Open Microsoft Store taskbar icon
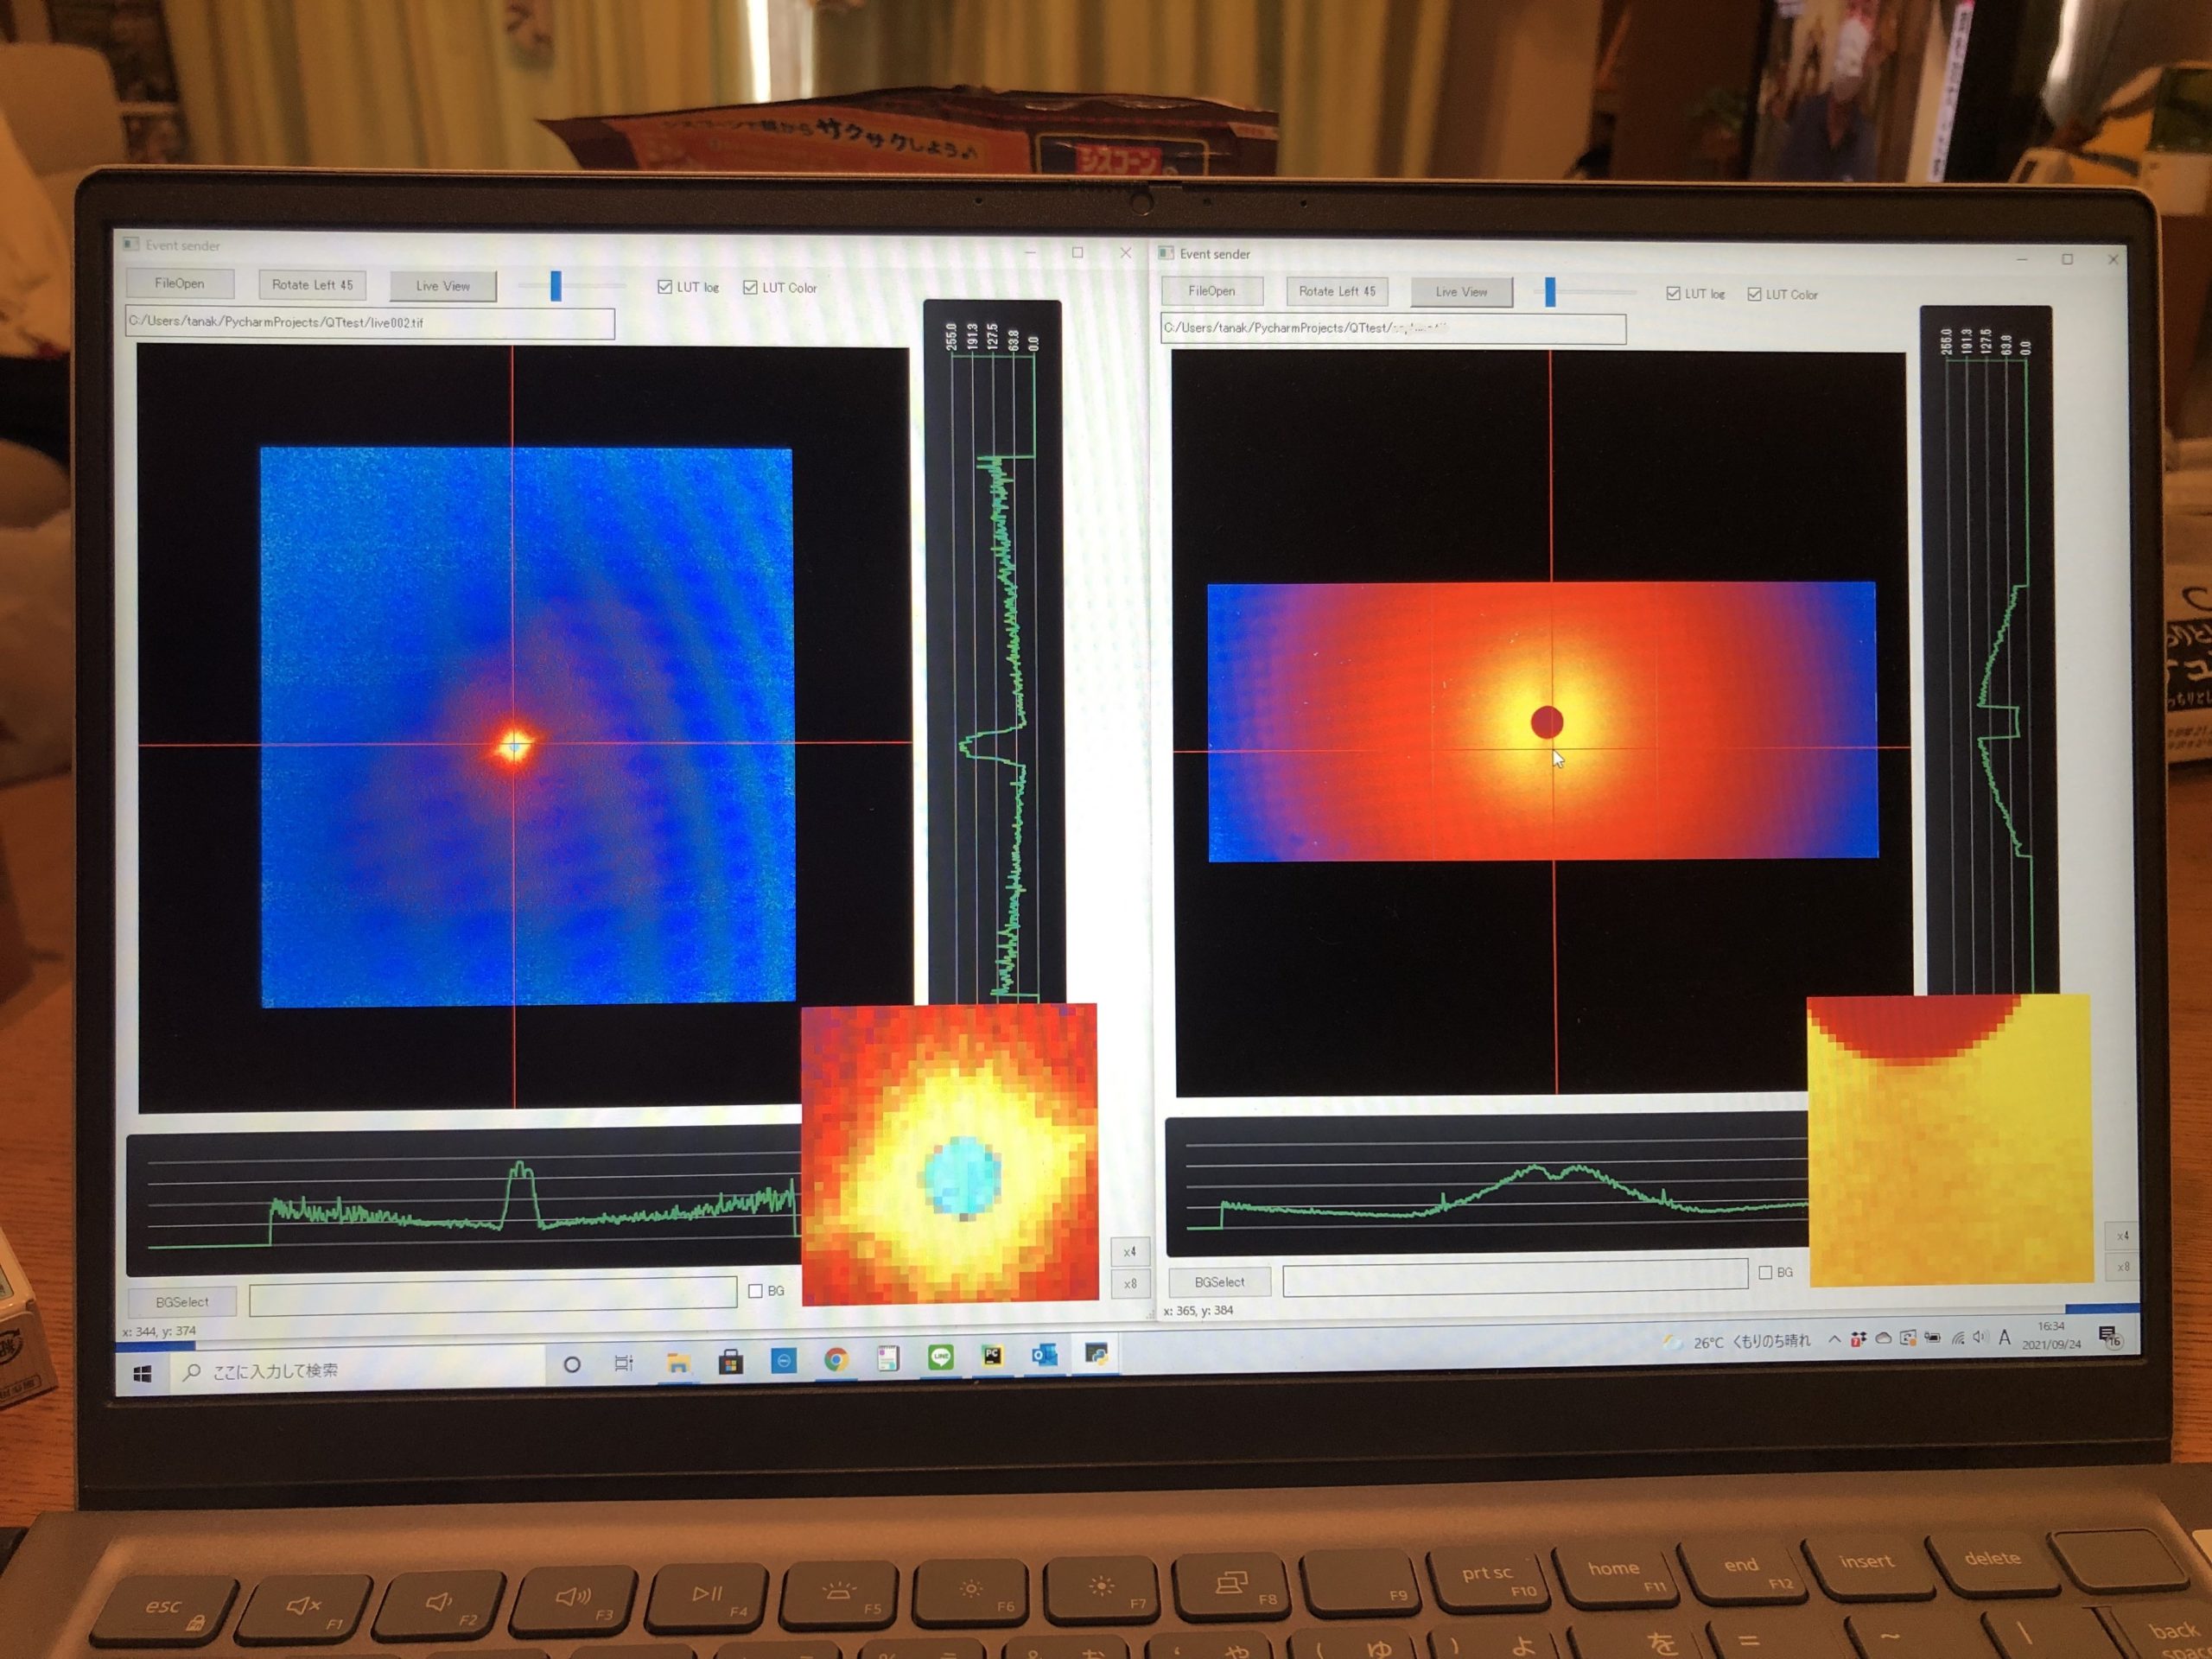 [x=731, y=1361]
